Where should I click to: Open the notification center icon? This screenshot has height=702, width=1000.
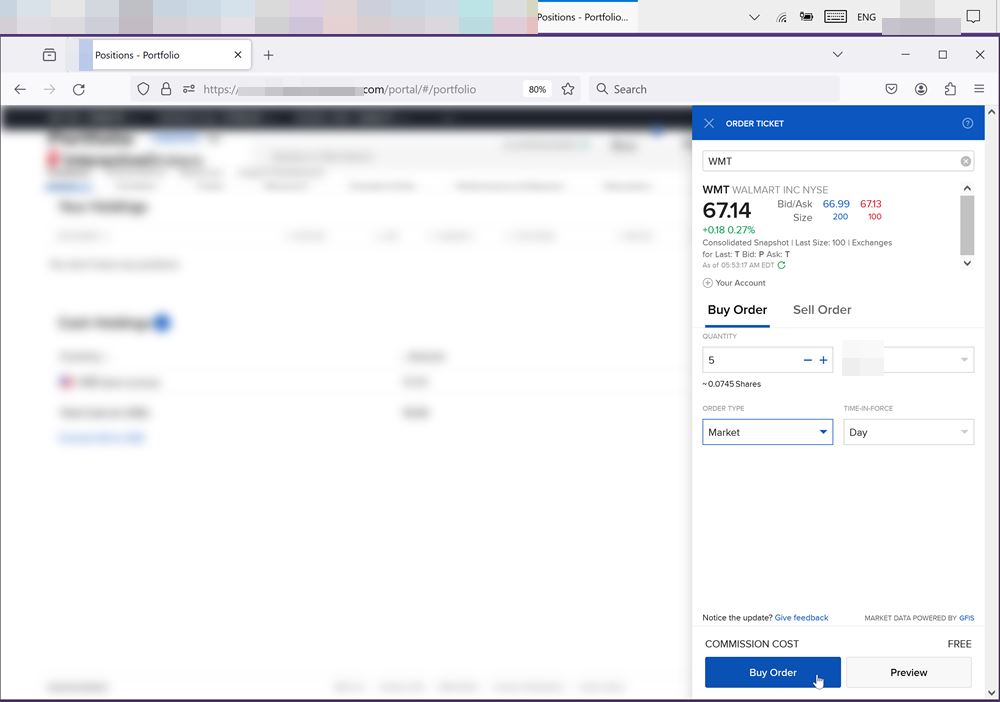[973, 17]
